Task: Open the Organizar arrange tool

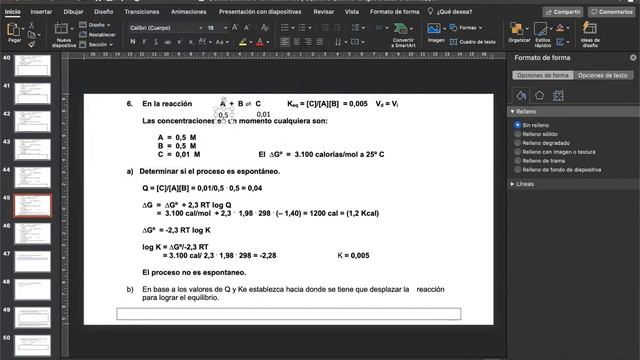Action: click(x=517, y=29)
